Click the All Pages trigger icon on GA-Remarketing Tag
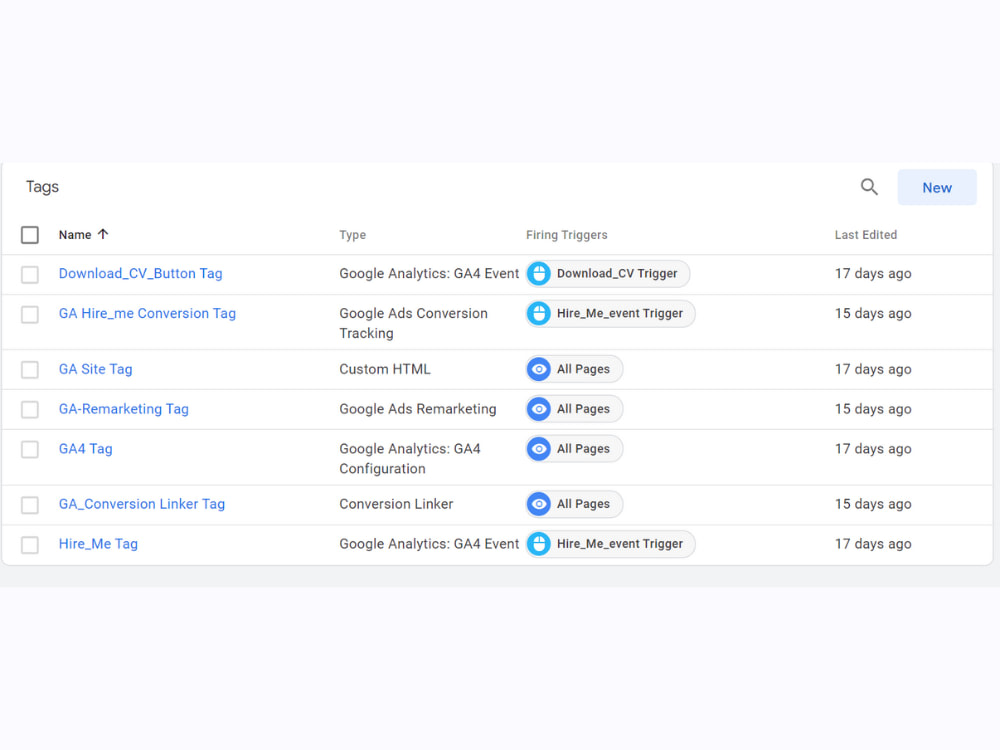Image resolution: width=1000 pixels, height=750 pixels. (x=538, y=409)
